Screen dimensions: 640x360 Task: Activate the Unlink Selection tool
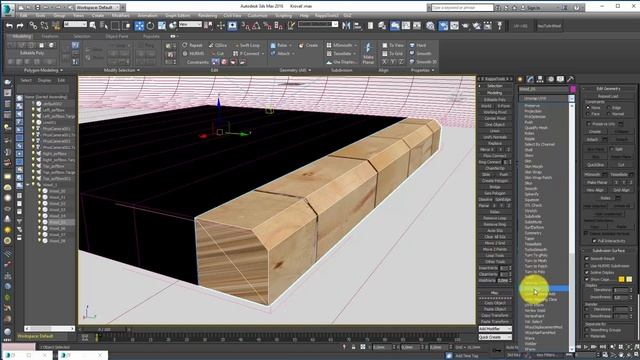(44, 26)
